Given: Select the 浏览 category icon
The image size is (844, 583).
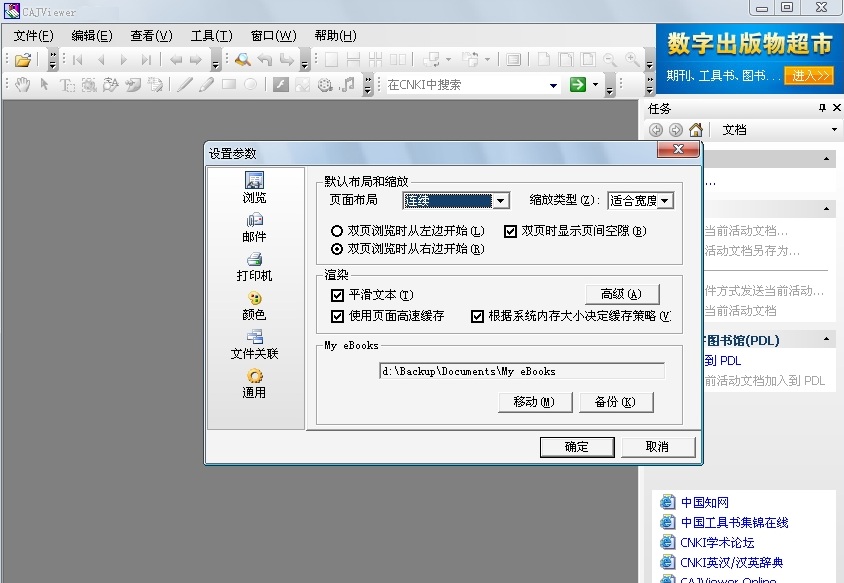Looking at the screenshot, I should tap(254, 183).
